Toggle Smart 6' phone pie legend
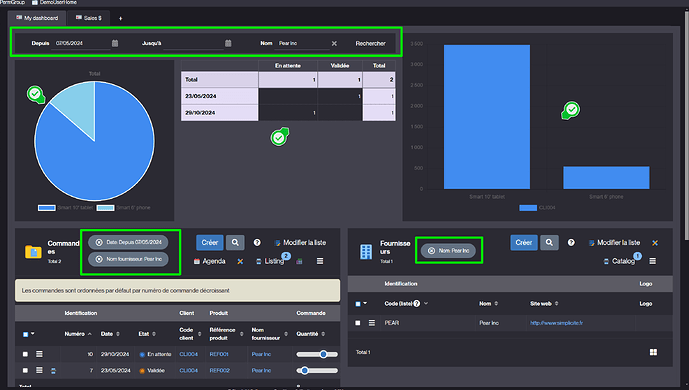This screenshot has height=390, width=689. (123, 208)
